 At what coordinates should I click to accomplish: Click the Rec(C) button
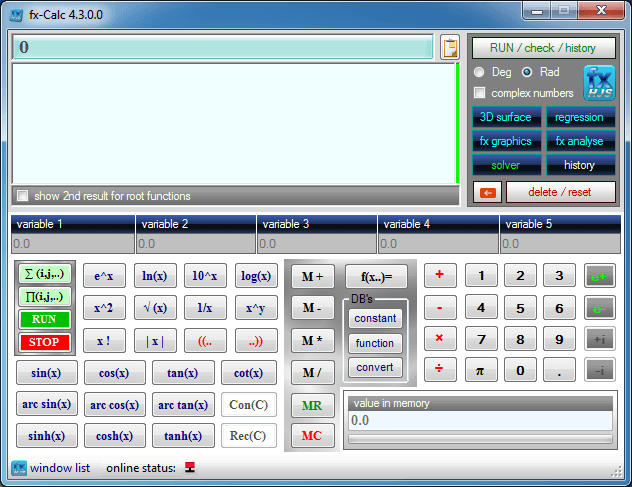point(249,436)
